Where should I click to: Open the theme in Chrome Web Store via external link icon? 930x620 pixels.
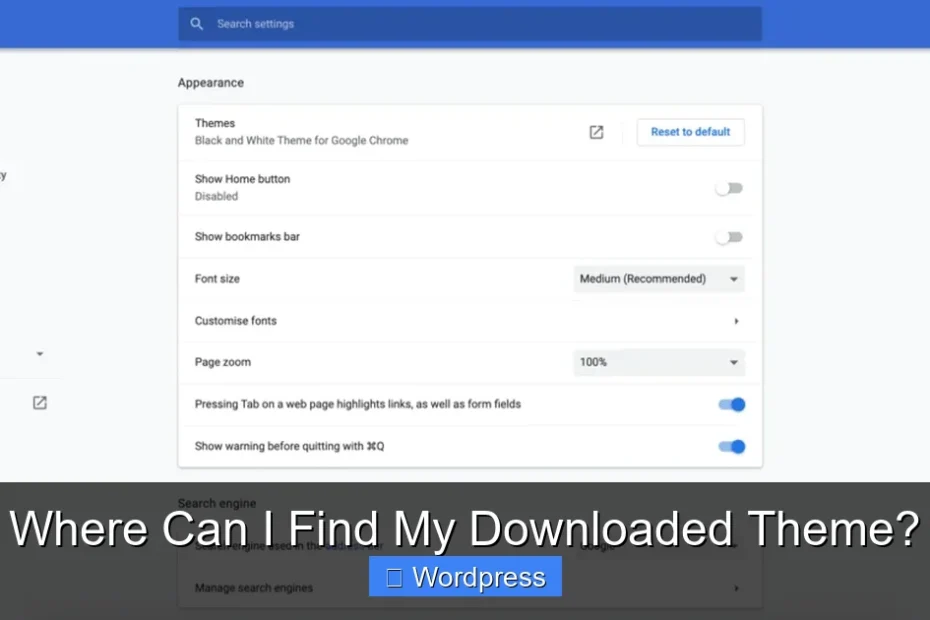(x=596, y=131)
